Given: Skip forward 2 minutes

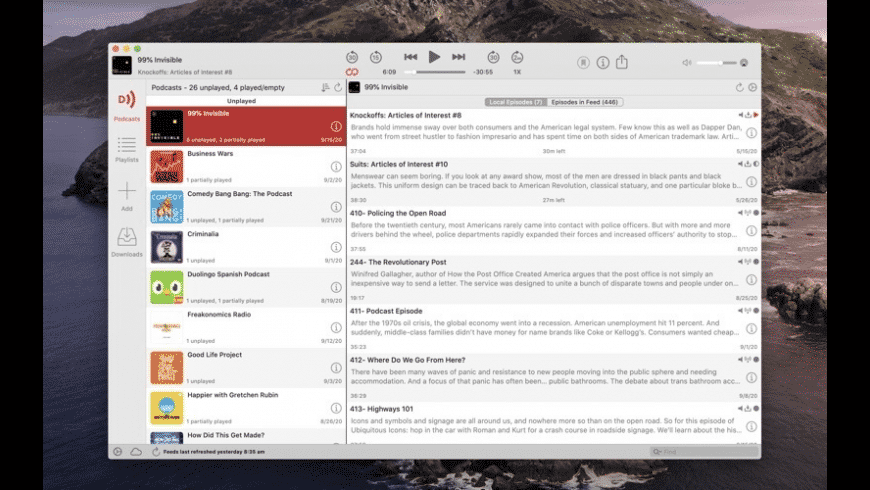Looking at the screenshot, I should 517,57.
